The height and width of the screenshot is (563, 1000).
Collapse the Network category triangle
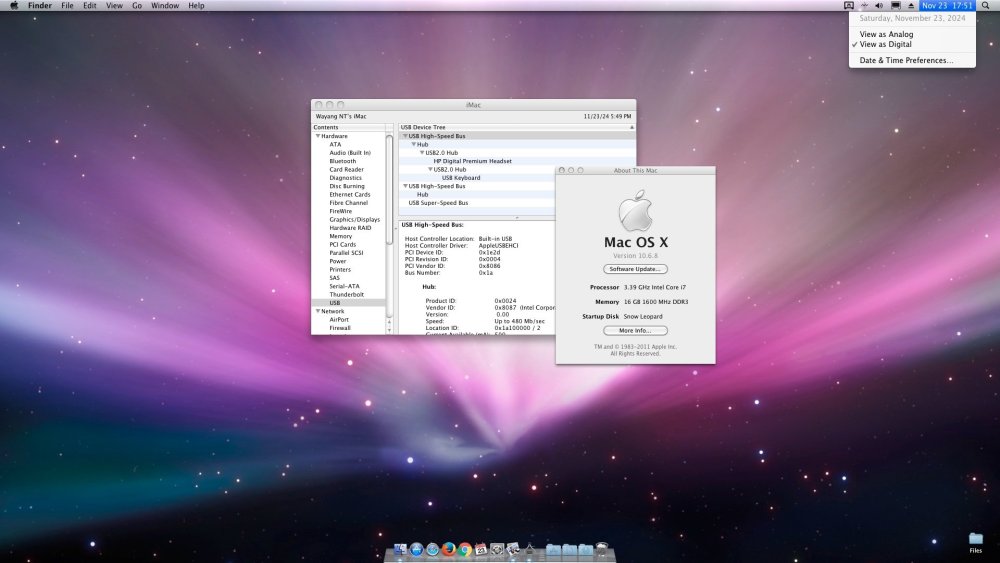(x=318, y=311)
